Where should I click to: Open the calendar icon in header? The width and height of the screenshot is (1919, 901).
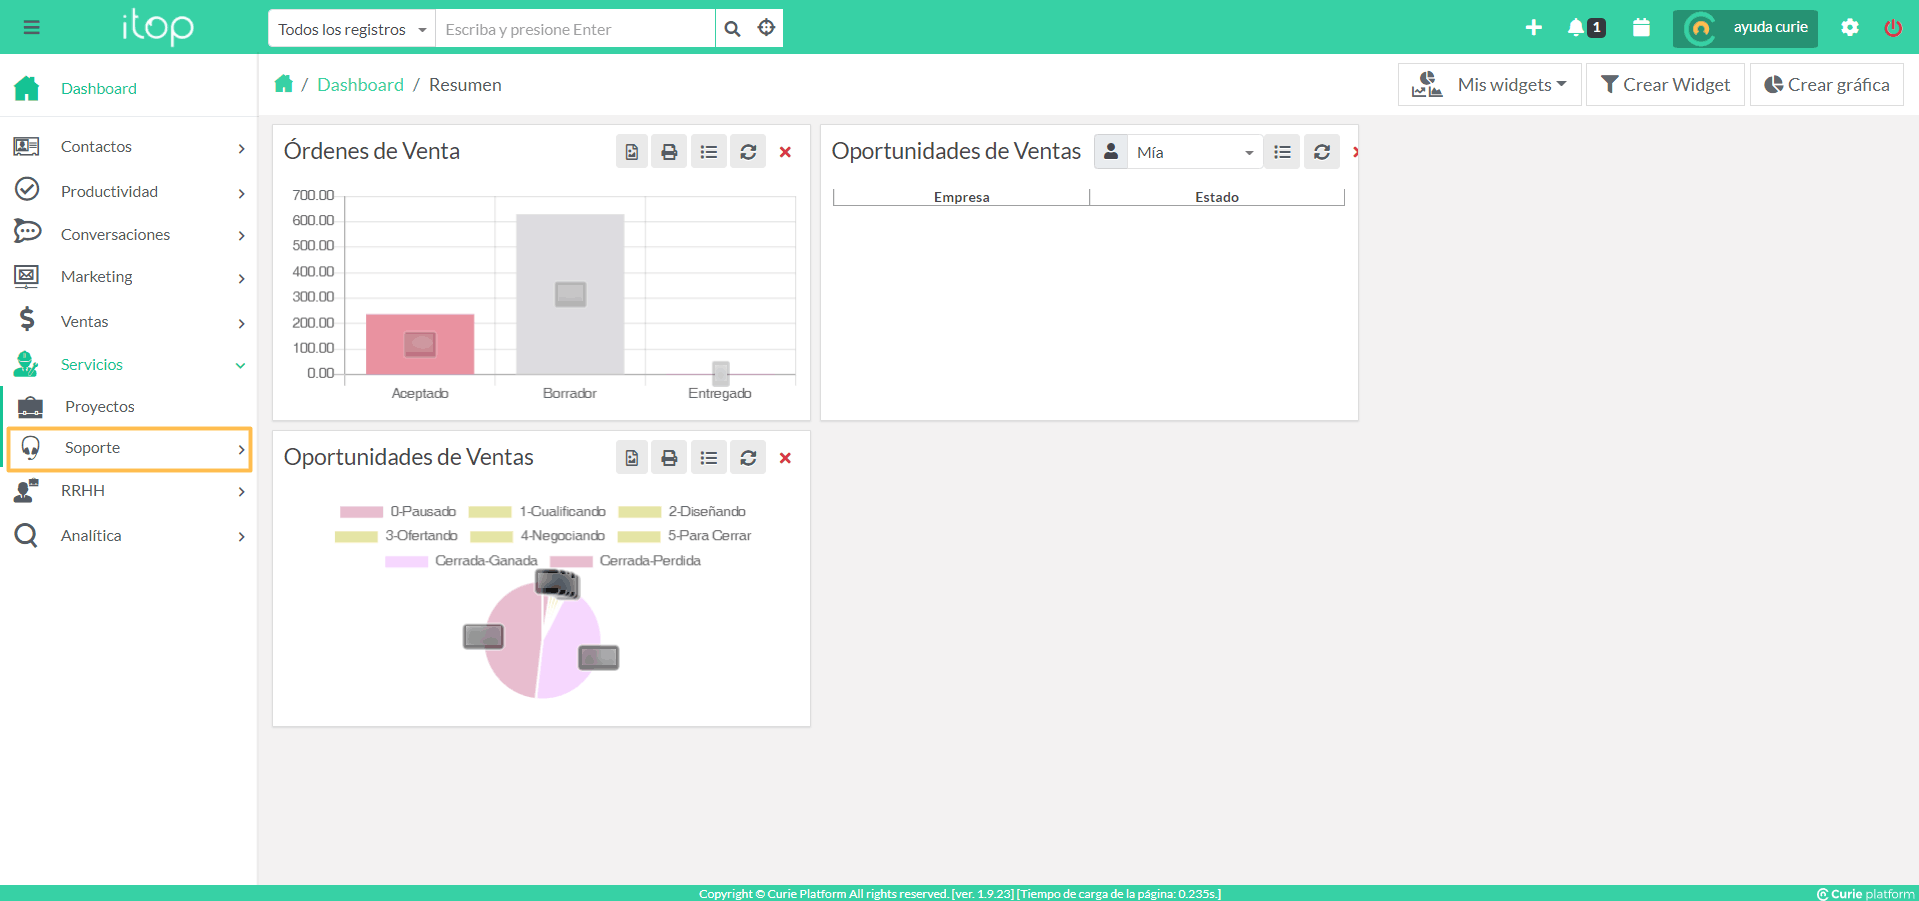(x=1641, y=28)
